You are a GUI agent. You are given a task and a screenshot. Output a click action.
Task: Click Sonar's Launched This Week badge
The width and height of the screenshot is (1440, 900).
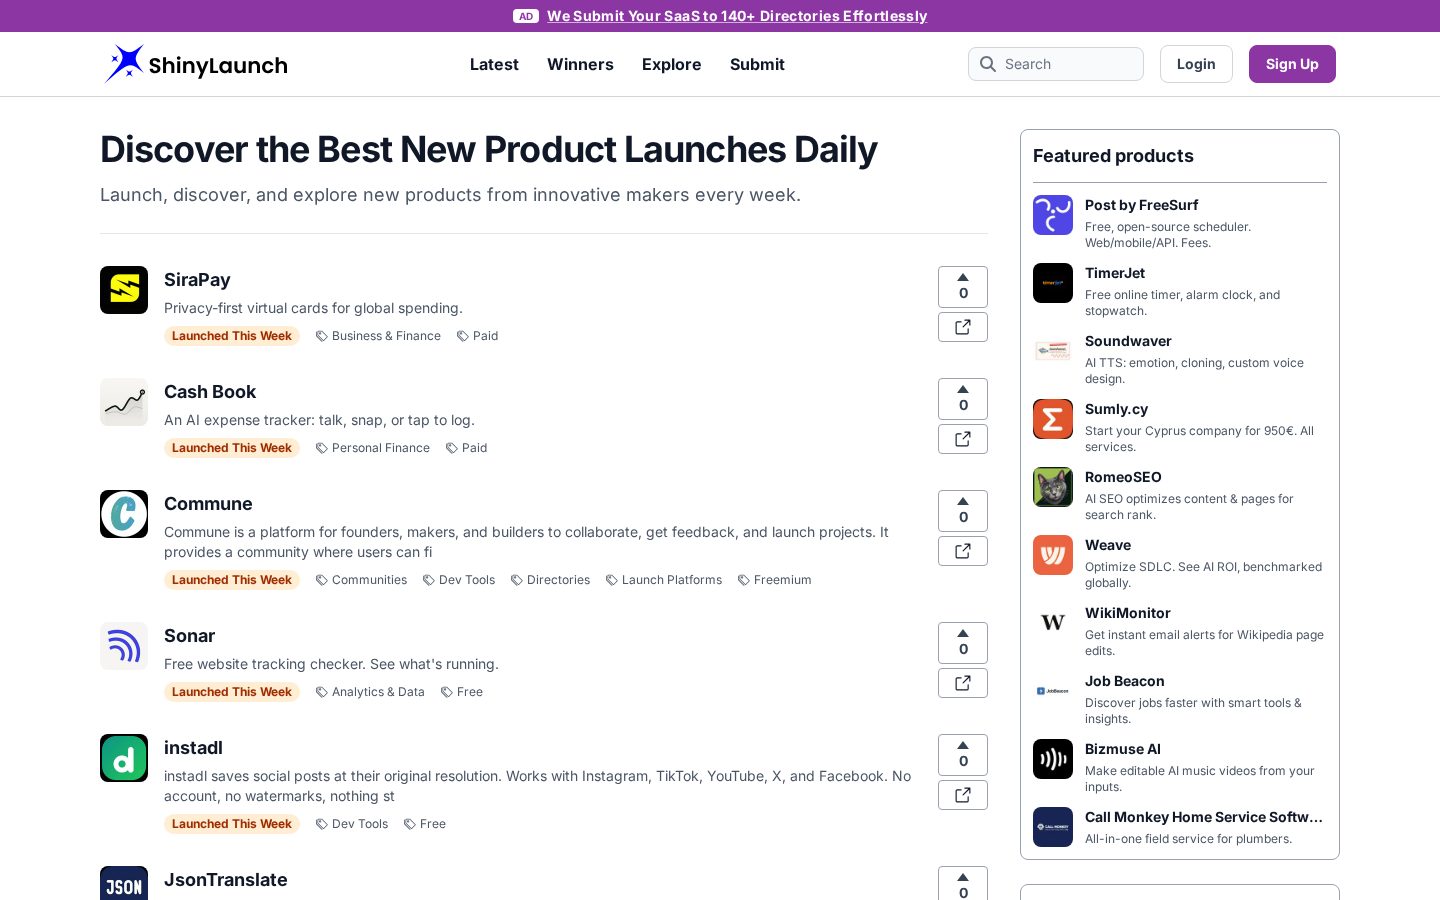click(232, 692)
